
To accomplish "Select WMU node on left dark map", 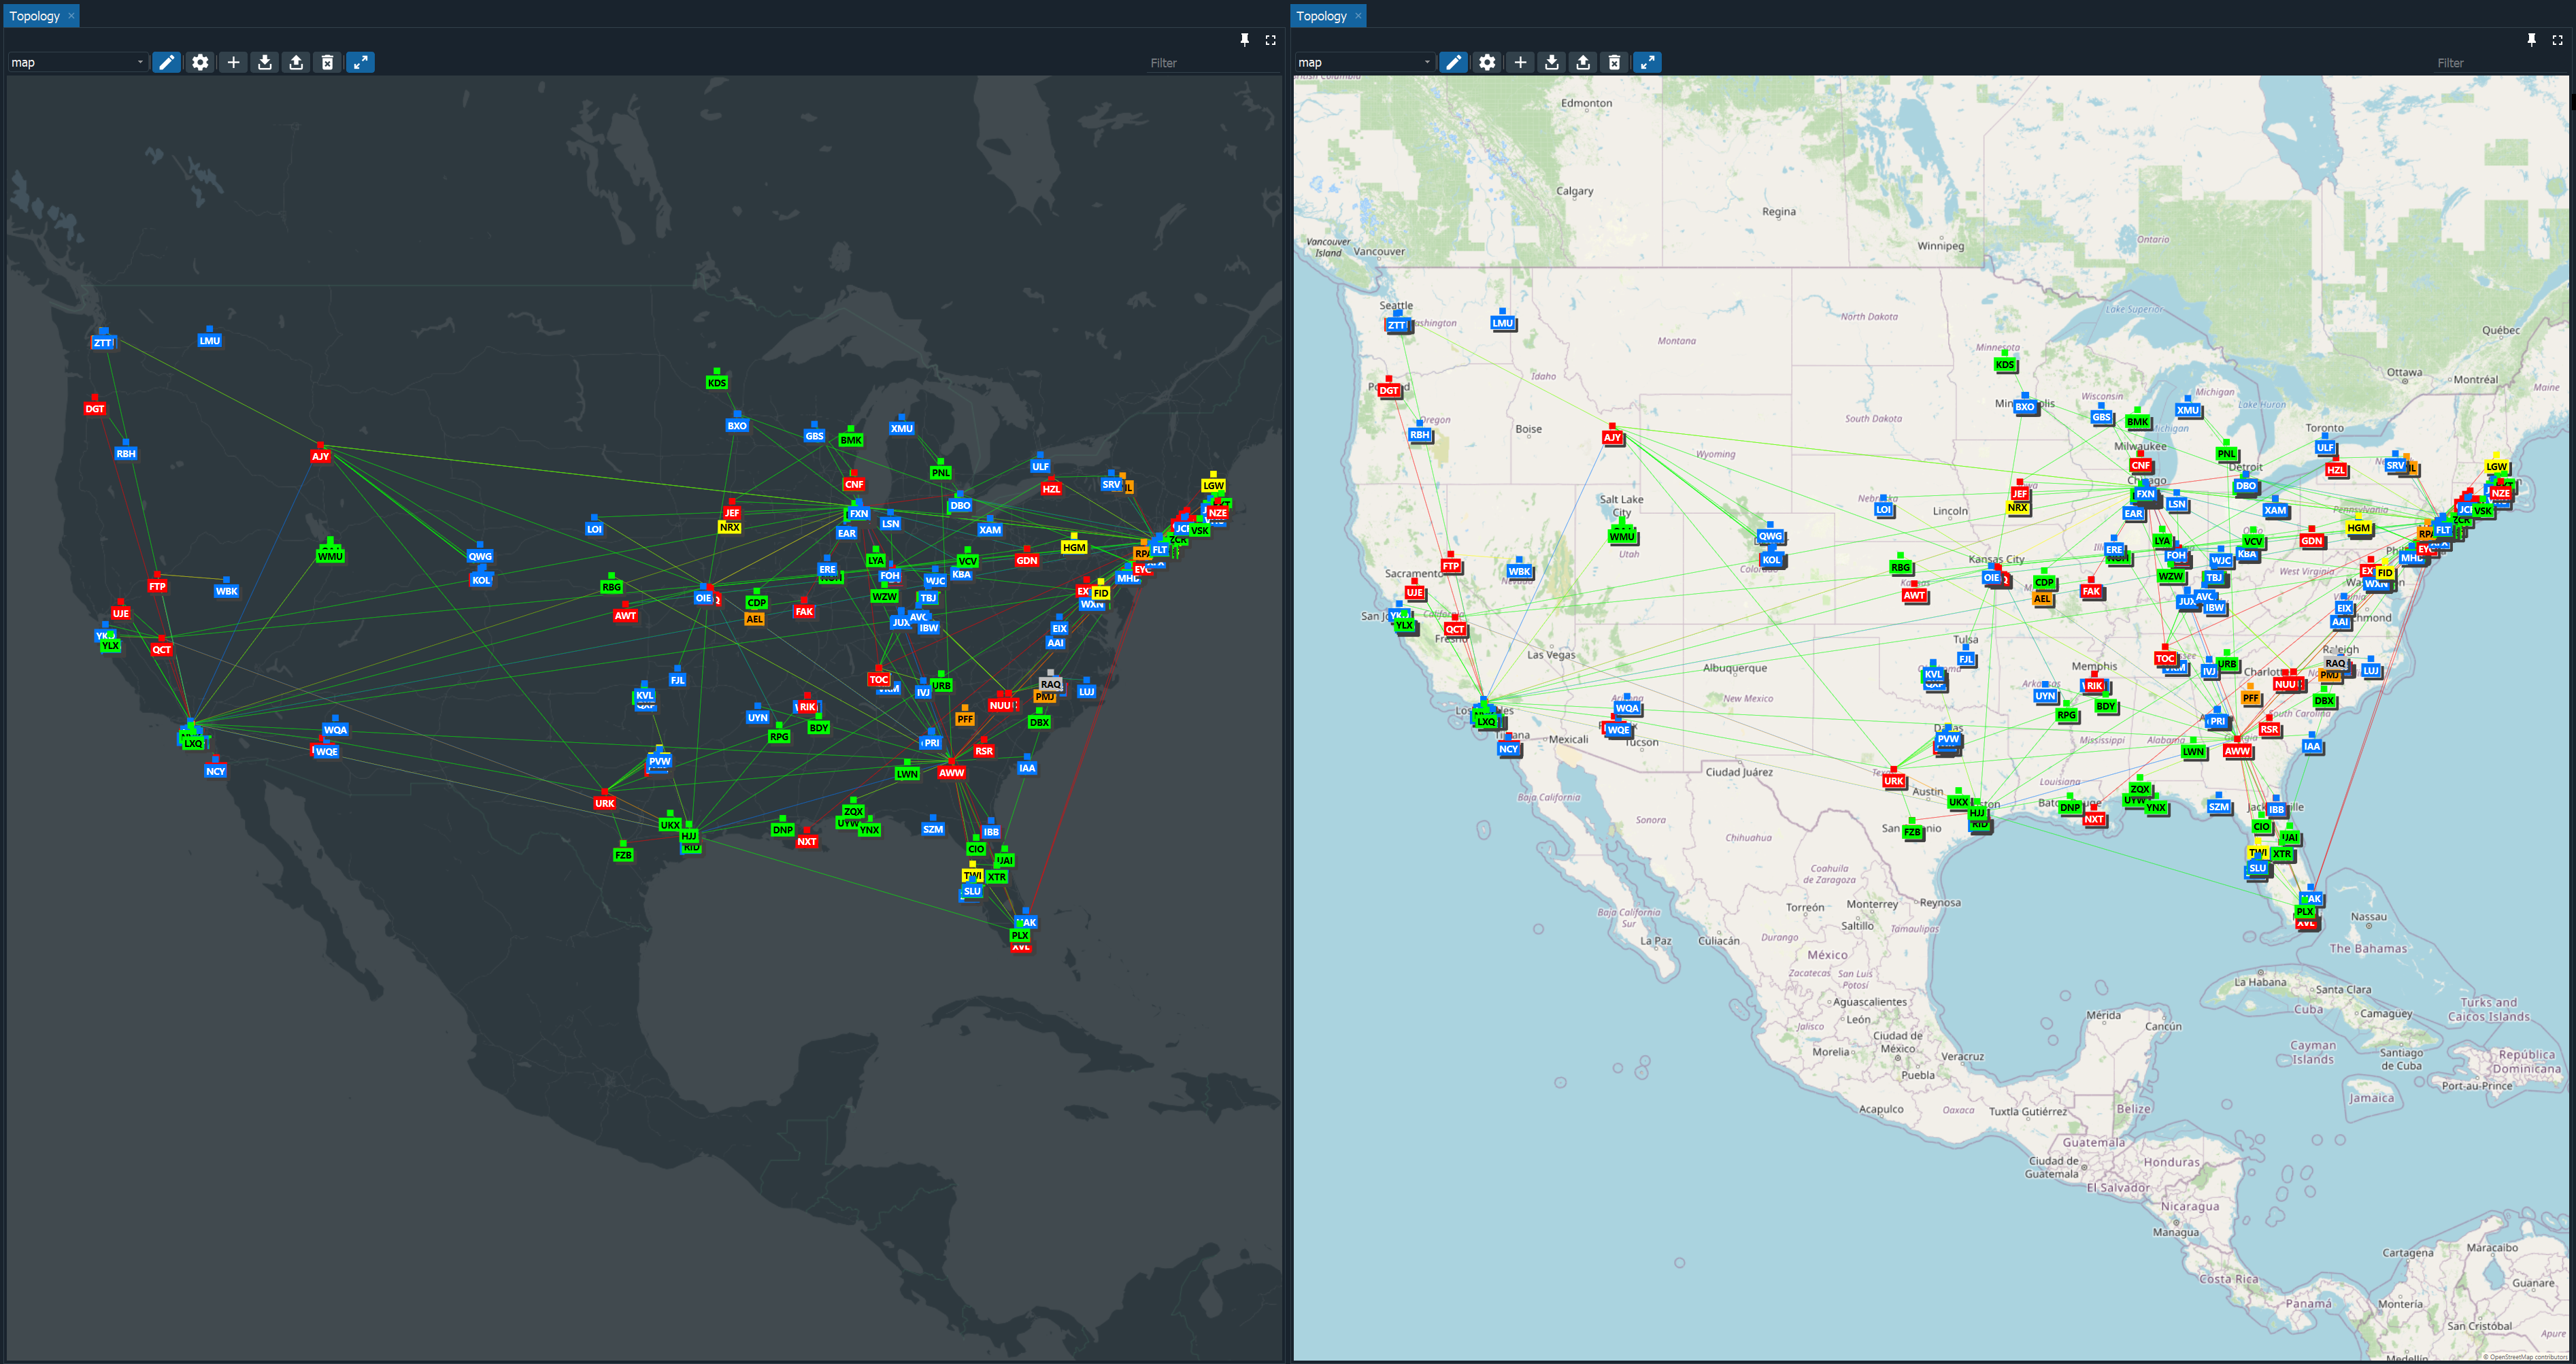I will [330, 556].
